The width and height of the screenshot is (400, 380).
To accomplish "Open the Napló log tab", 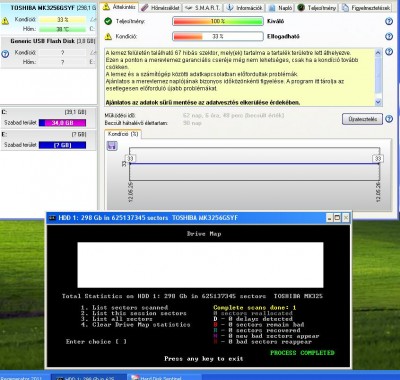I will [x=281, y=7].
